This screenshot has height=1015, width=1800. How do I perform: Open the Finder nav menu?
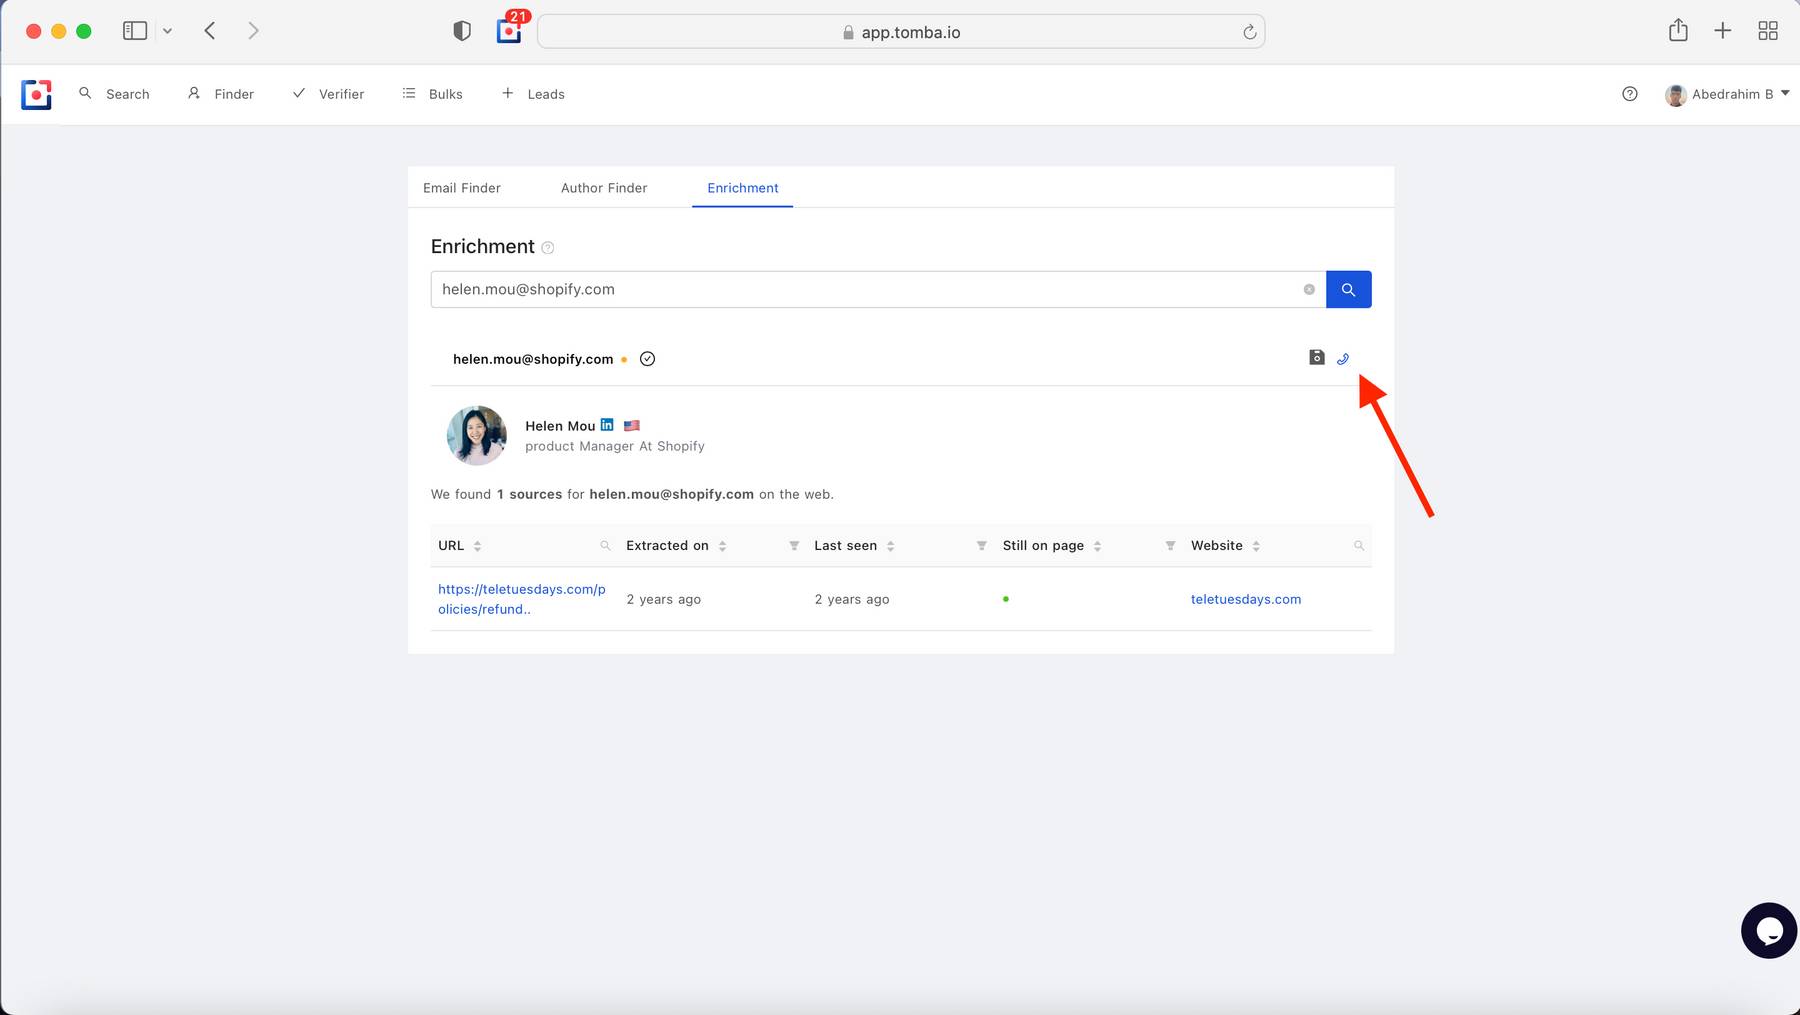(221, 94)
